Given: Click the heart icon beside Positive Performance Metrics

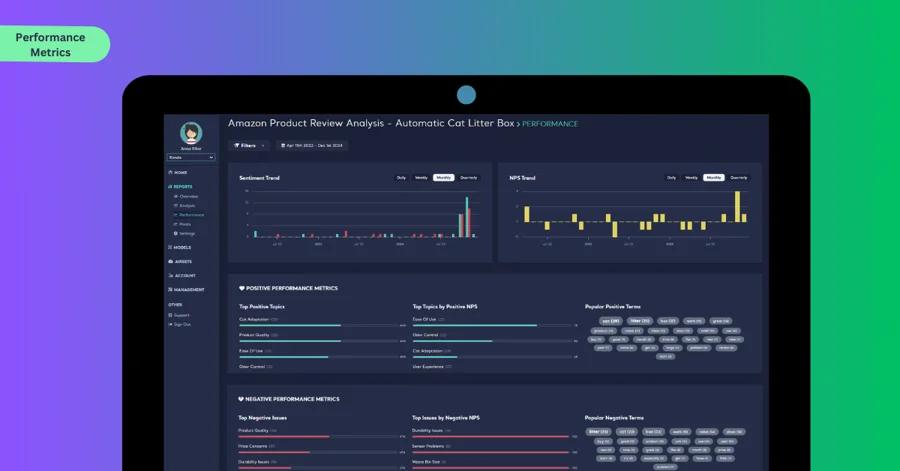Looking at the screenshot, I should 242,289.
